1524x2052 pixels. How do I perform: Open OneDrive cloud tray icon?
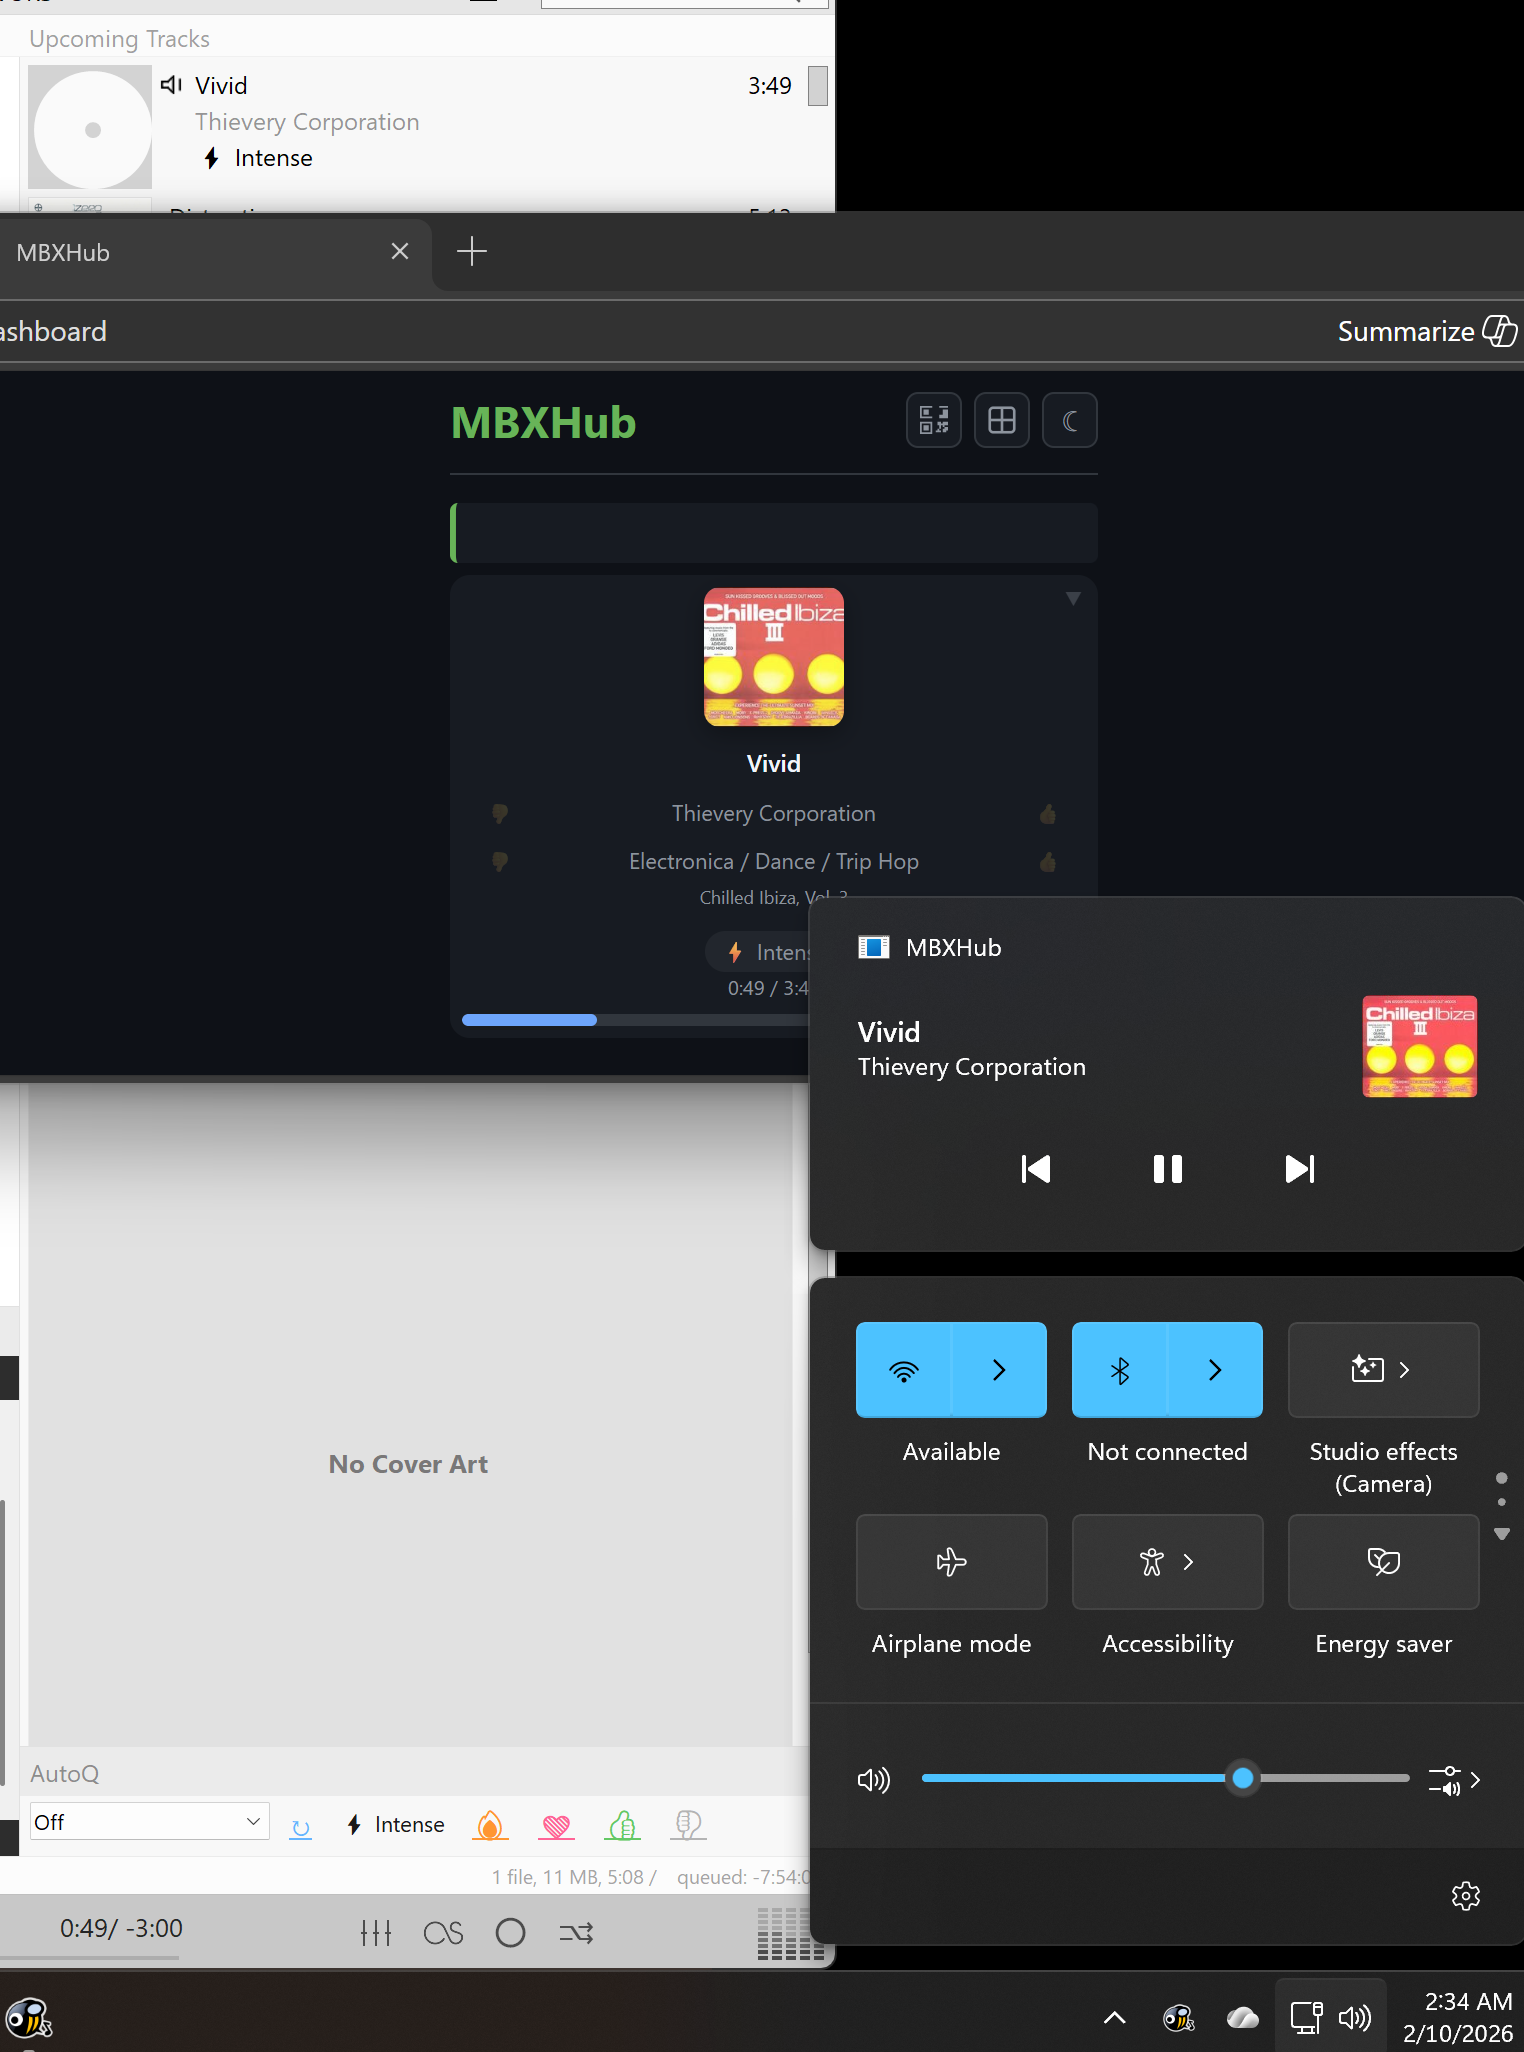pyautogui.click(x=1243, y=2018)
